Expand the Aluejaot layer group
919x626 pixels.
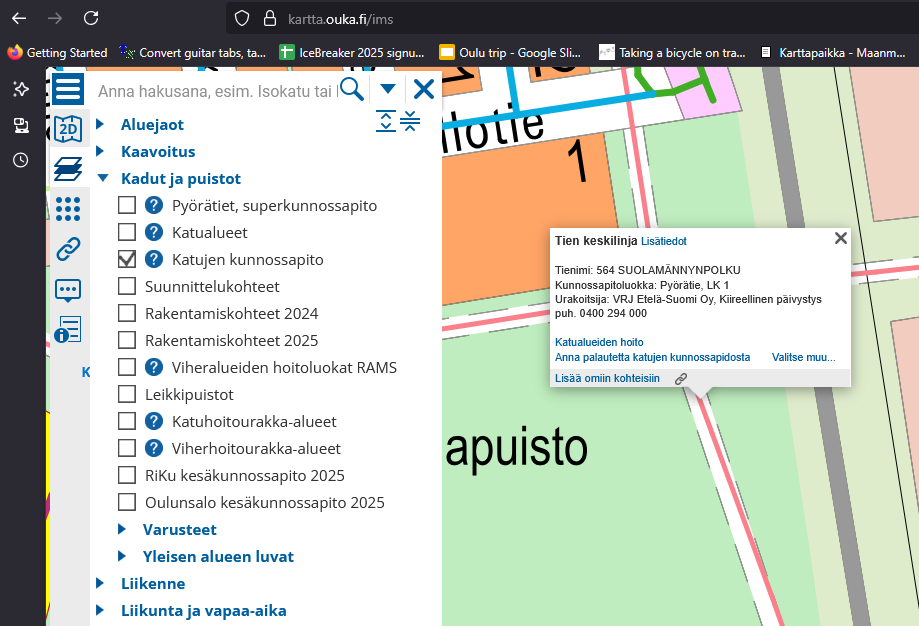point(100,125)
